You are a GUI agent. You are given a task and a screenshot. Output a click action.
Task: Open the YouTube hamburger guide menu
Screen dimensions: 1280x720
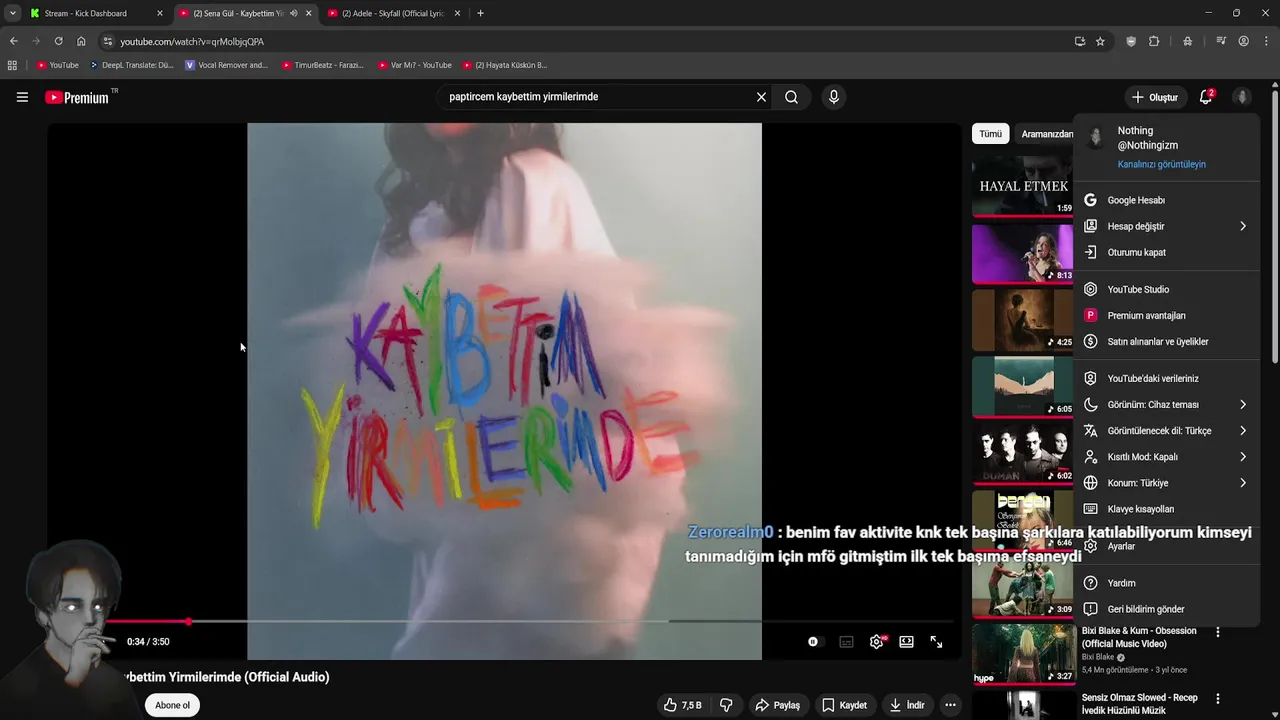point(22,97)
